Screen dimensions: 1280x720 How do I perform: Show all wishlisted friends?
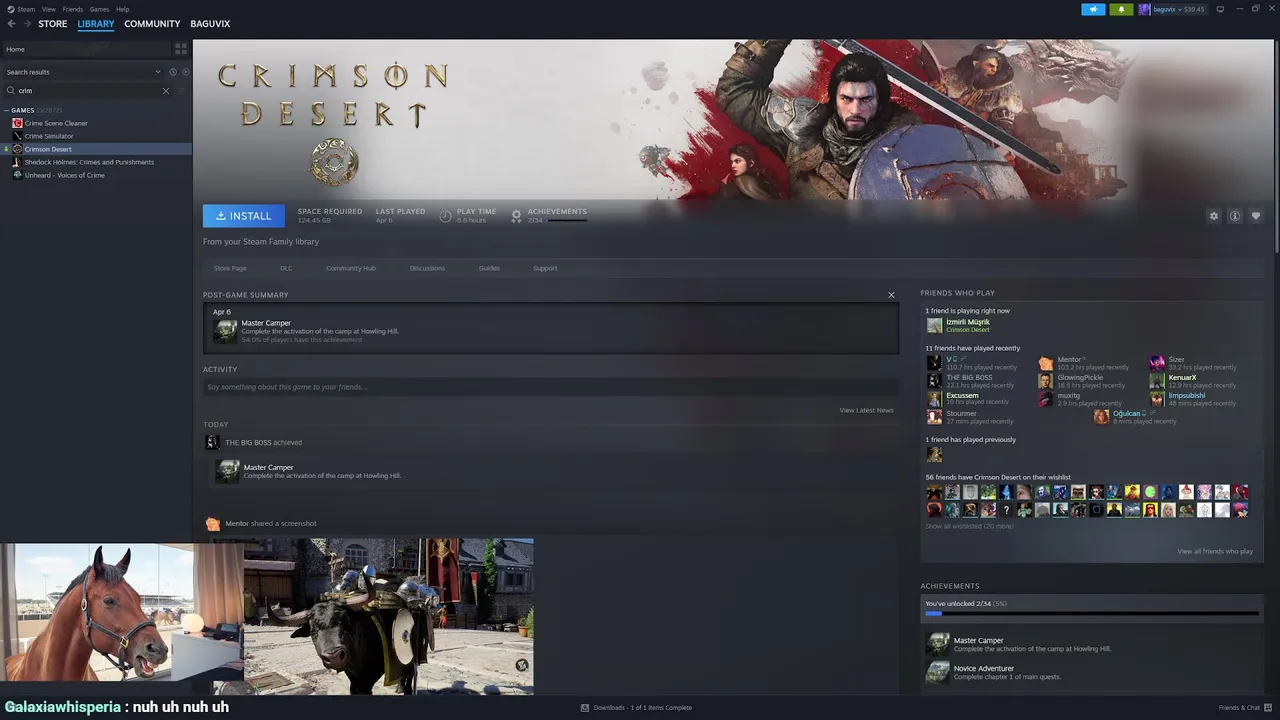[969, 526]
